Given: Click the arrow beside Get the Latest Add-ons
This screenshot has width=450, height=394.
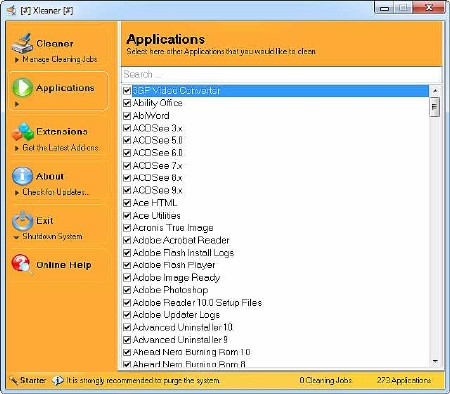Looking at the screenshot, I should point(17,148).
